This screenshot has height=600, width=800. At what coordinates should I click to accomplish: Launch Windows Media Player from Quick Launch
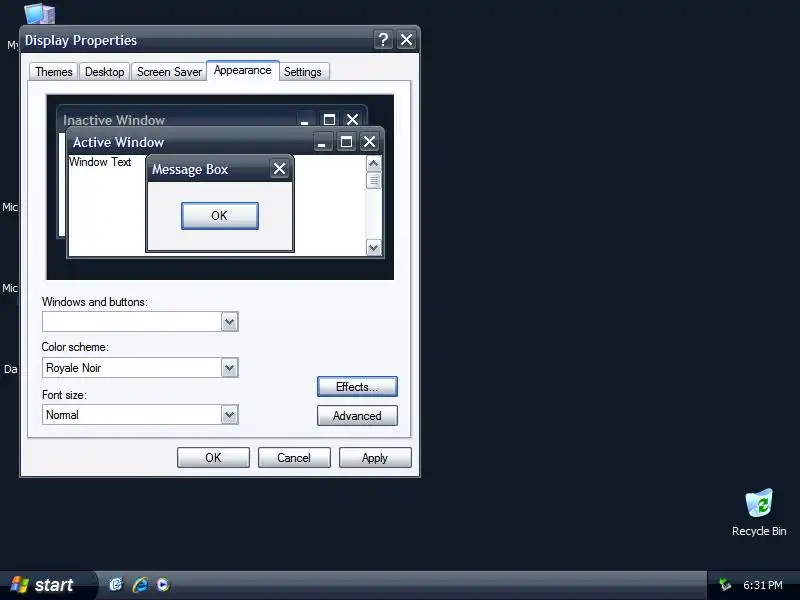[x=163, y=585]
